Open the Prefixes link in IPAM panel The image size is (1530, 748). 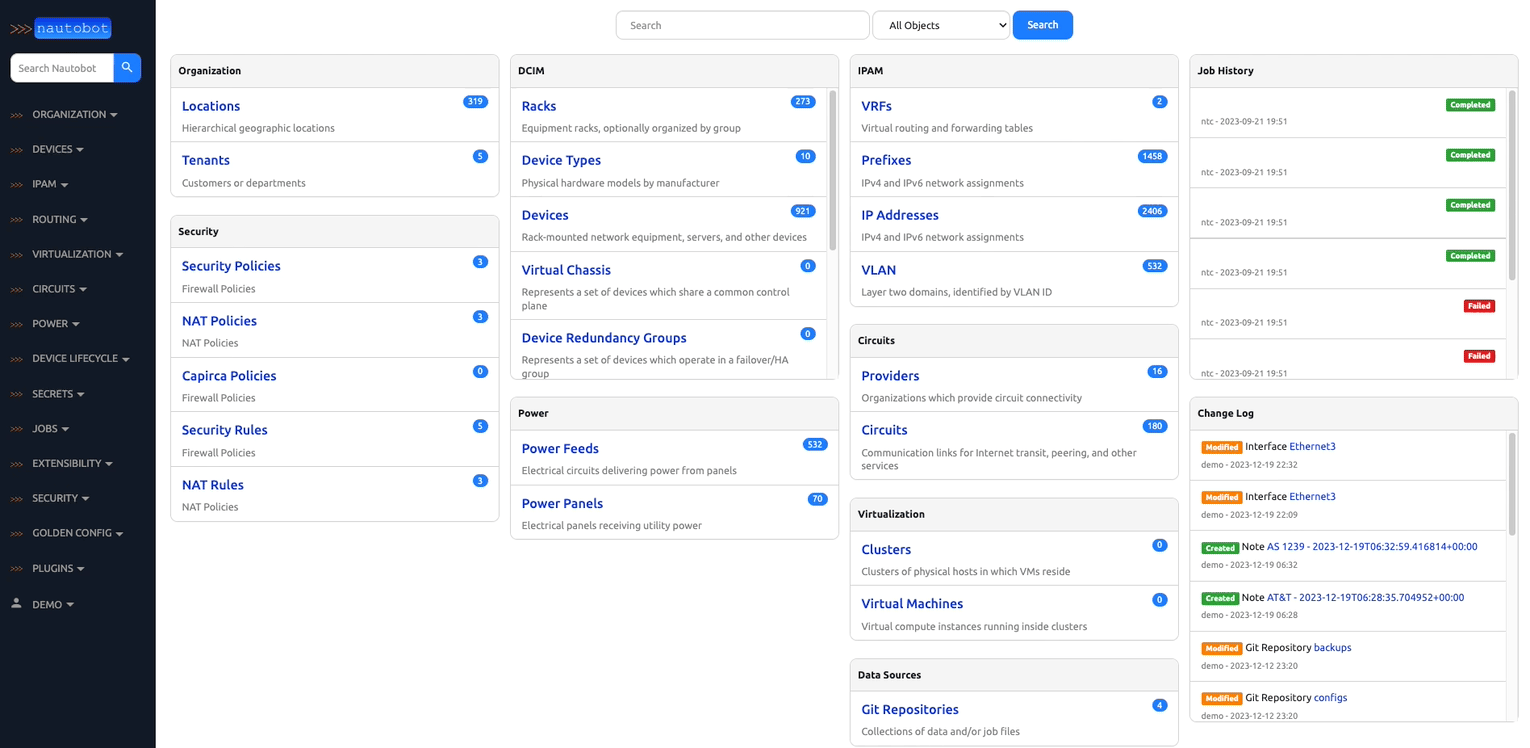click(886, 160)
